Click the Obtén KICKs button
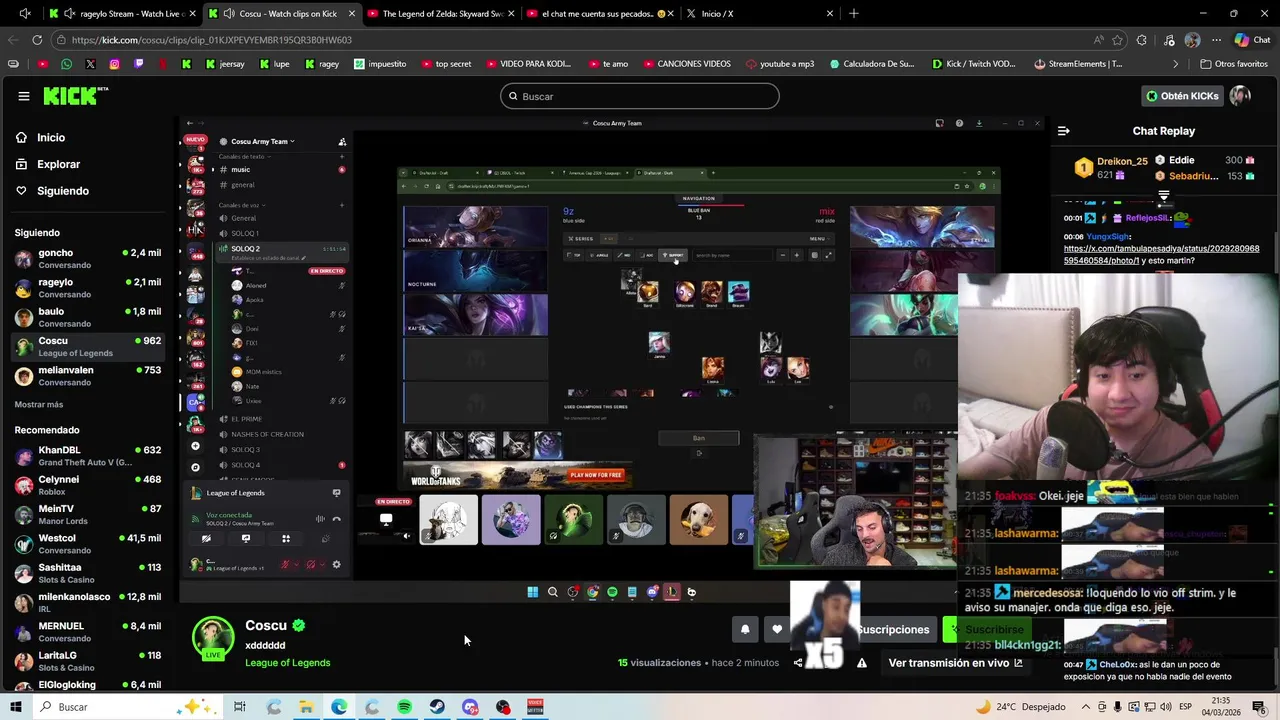The image size is (1280, 720). (1183, 96)
